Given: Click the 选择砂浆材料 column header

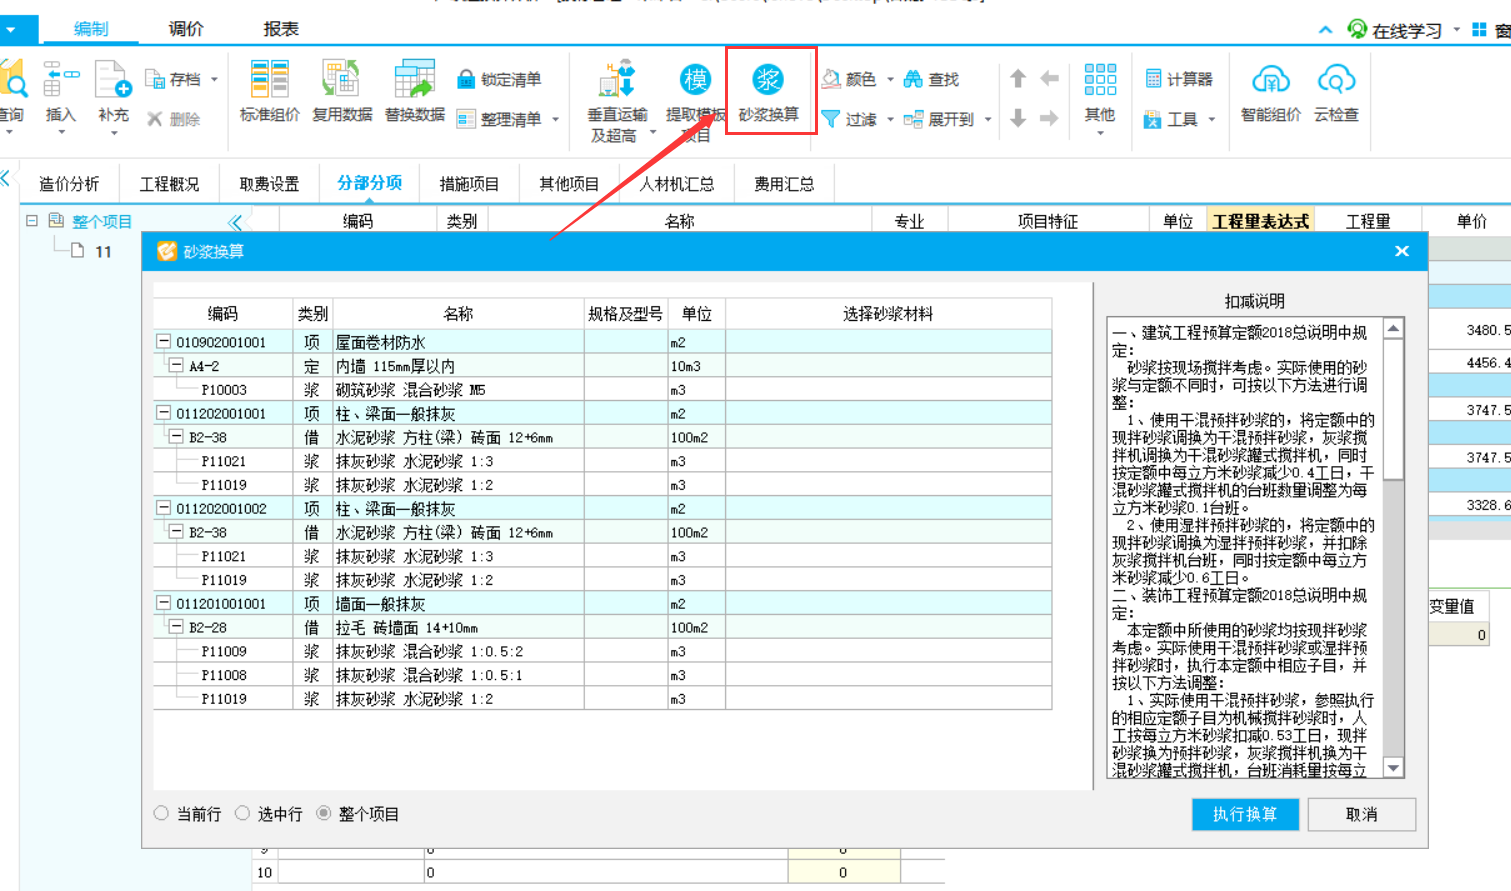Looking at the screenshot, I should click(x=888, y=314).
